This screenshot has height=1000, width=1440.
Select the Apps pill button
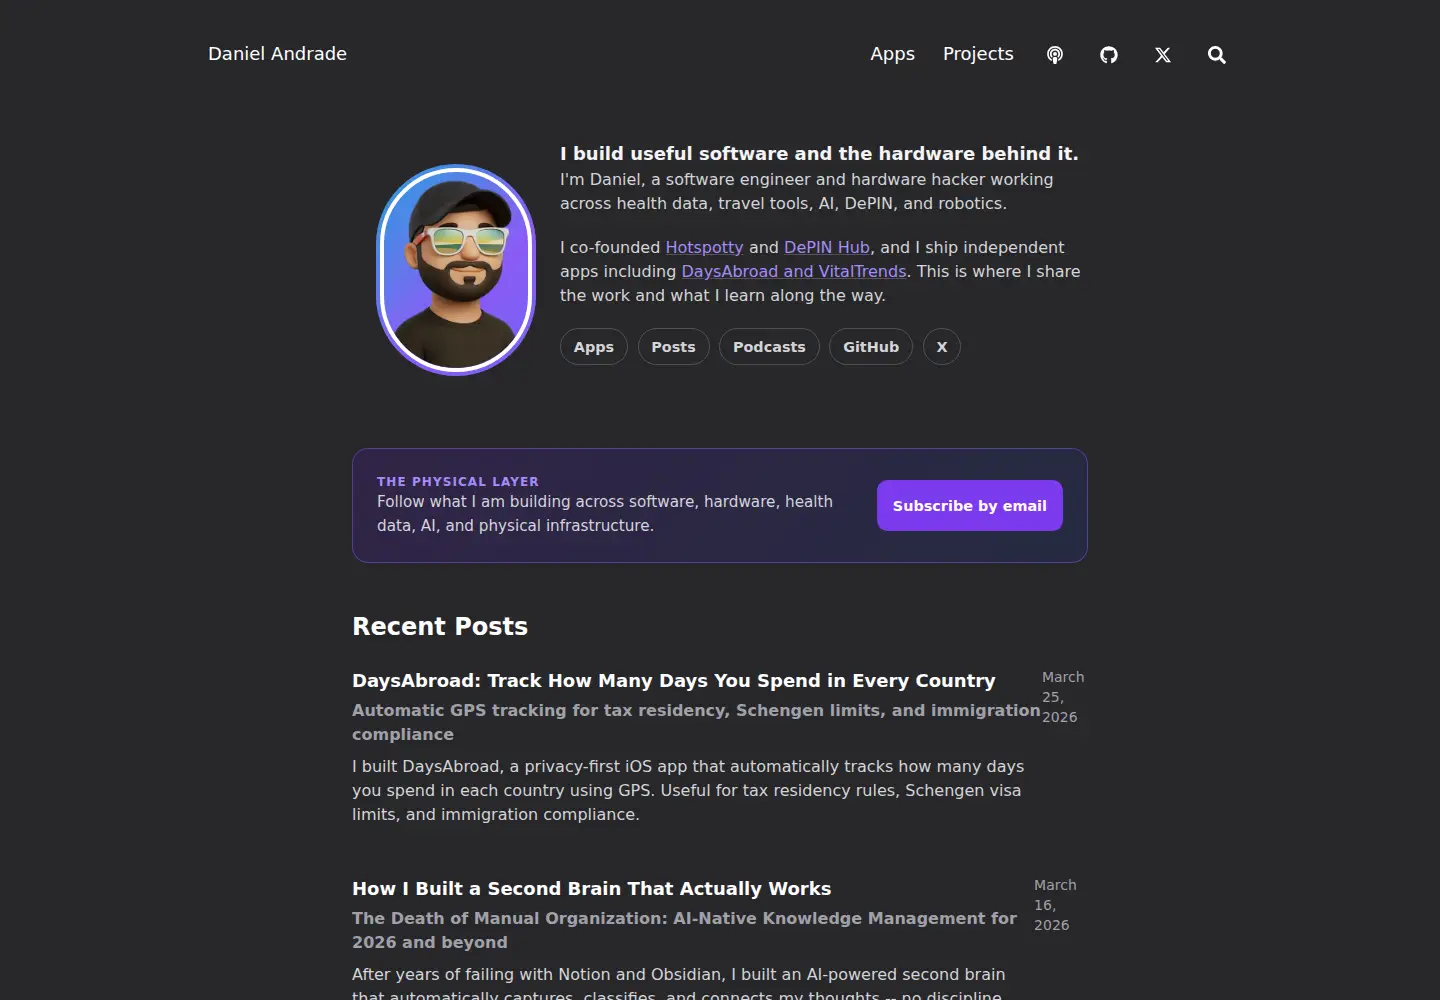click(594, 347)
